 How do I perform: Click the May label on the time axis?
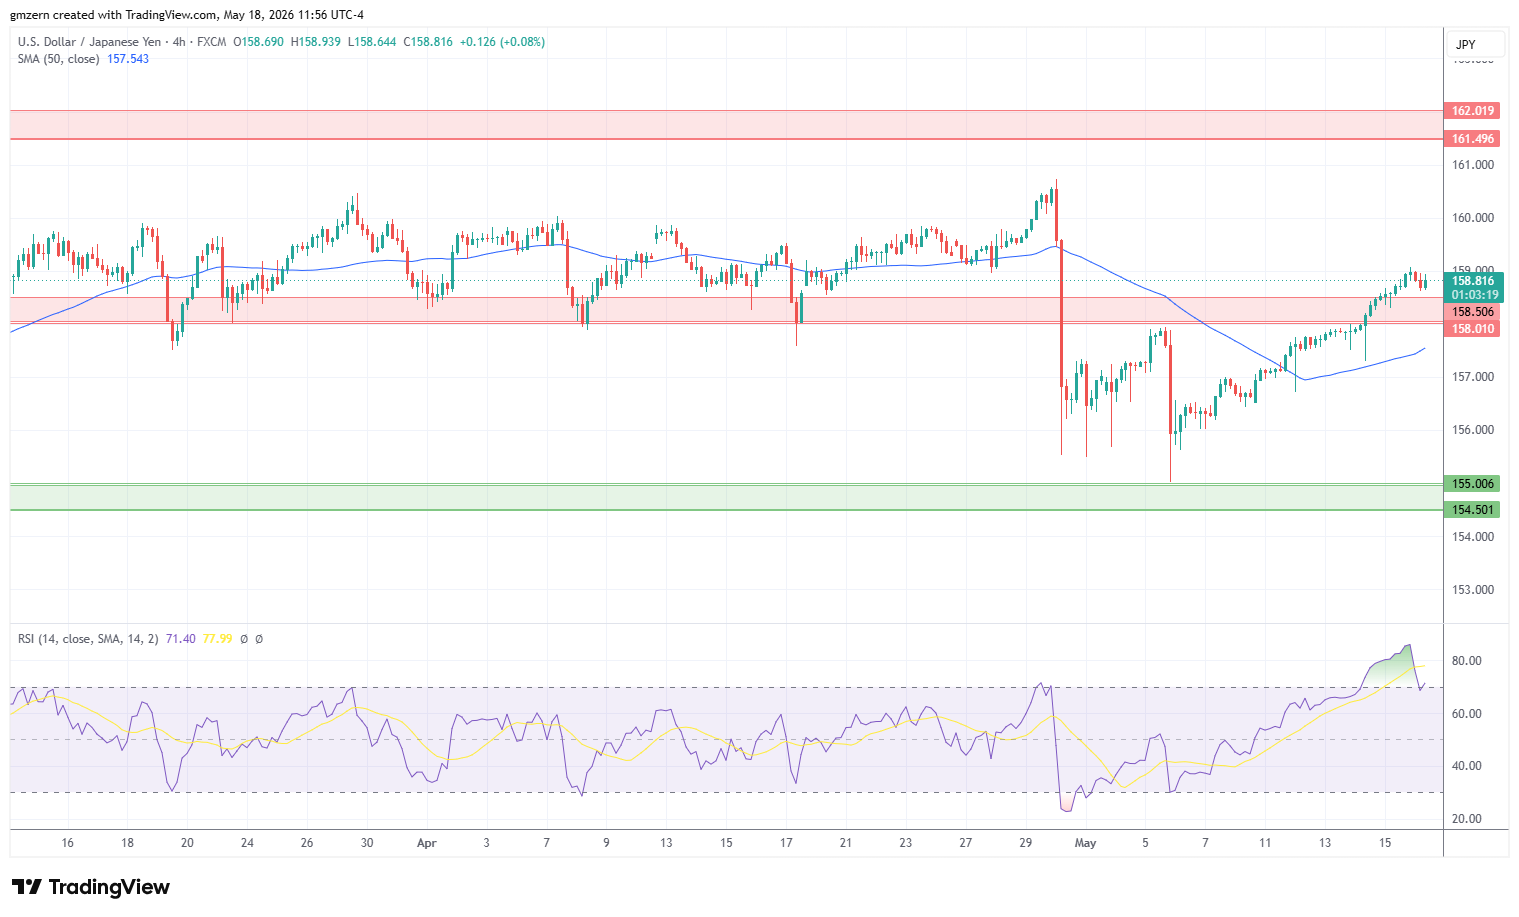pos(1085,843)
